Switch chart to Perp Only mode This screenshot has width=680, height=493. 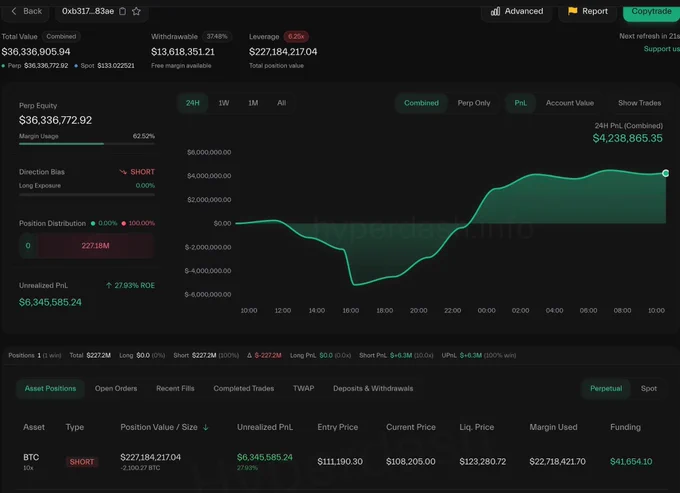(474, 103)
